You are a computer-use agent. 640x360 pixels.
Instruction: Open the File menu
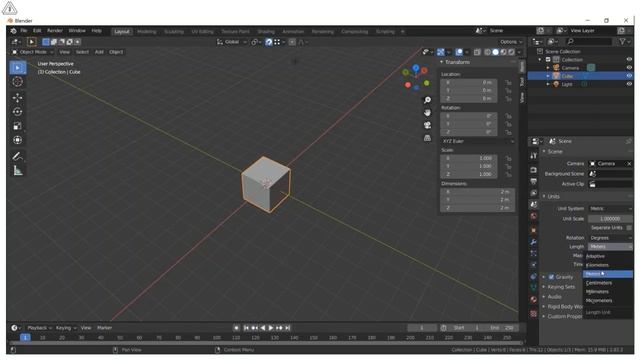[24, 31]
